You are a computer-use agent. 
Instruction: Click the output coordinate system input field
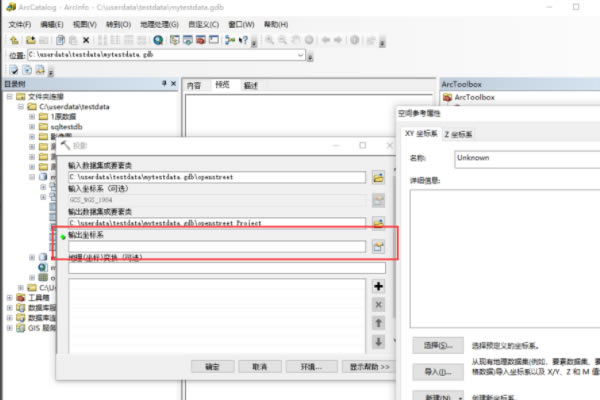click(217, 247)
